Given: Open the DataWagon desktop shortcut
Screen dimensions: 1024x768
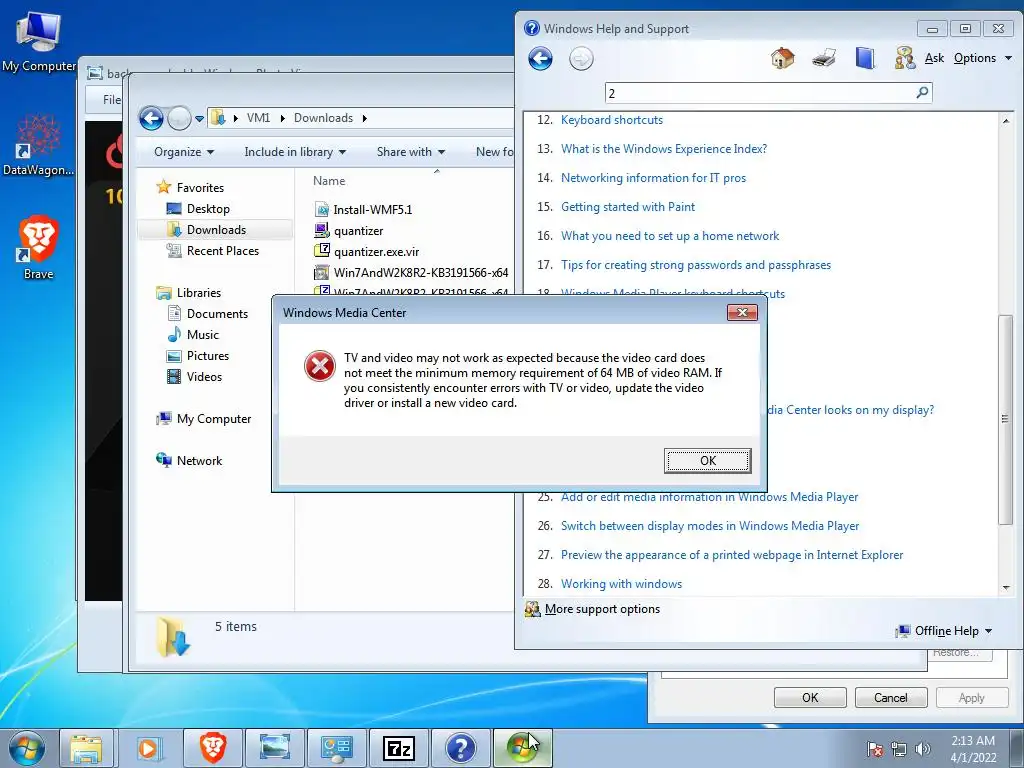Looking at the screenshot, I should (39, 146).
